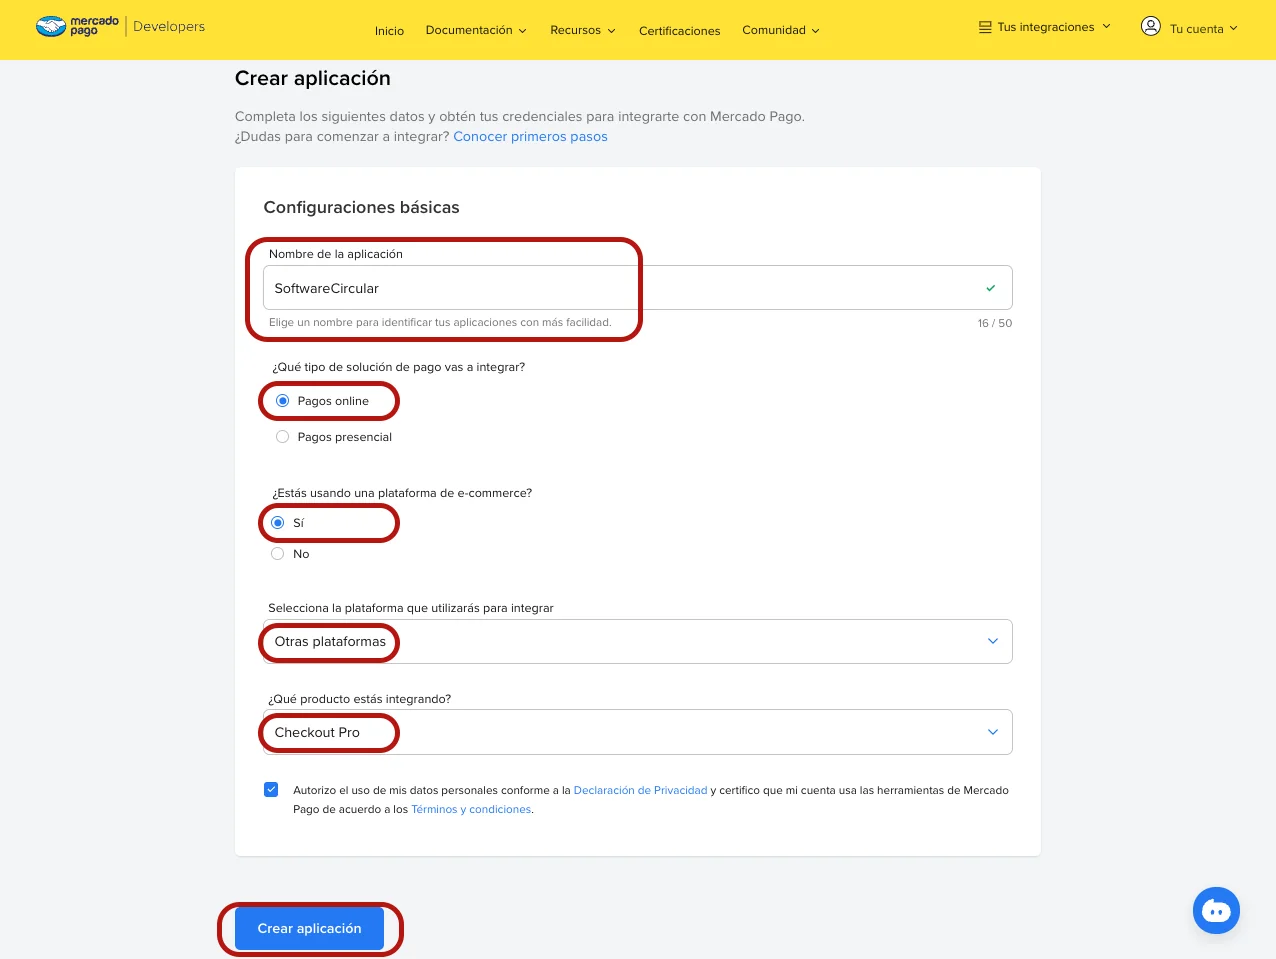Select the Pagos online radio button

point(282,401)
